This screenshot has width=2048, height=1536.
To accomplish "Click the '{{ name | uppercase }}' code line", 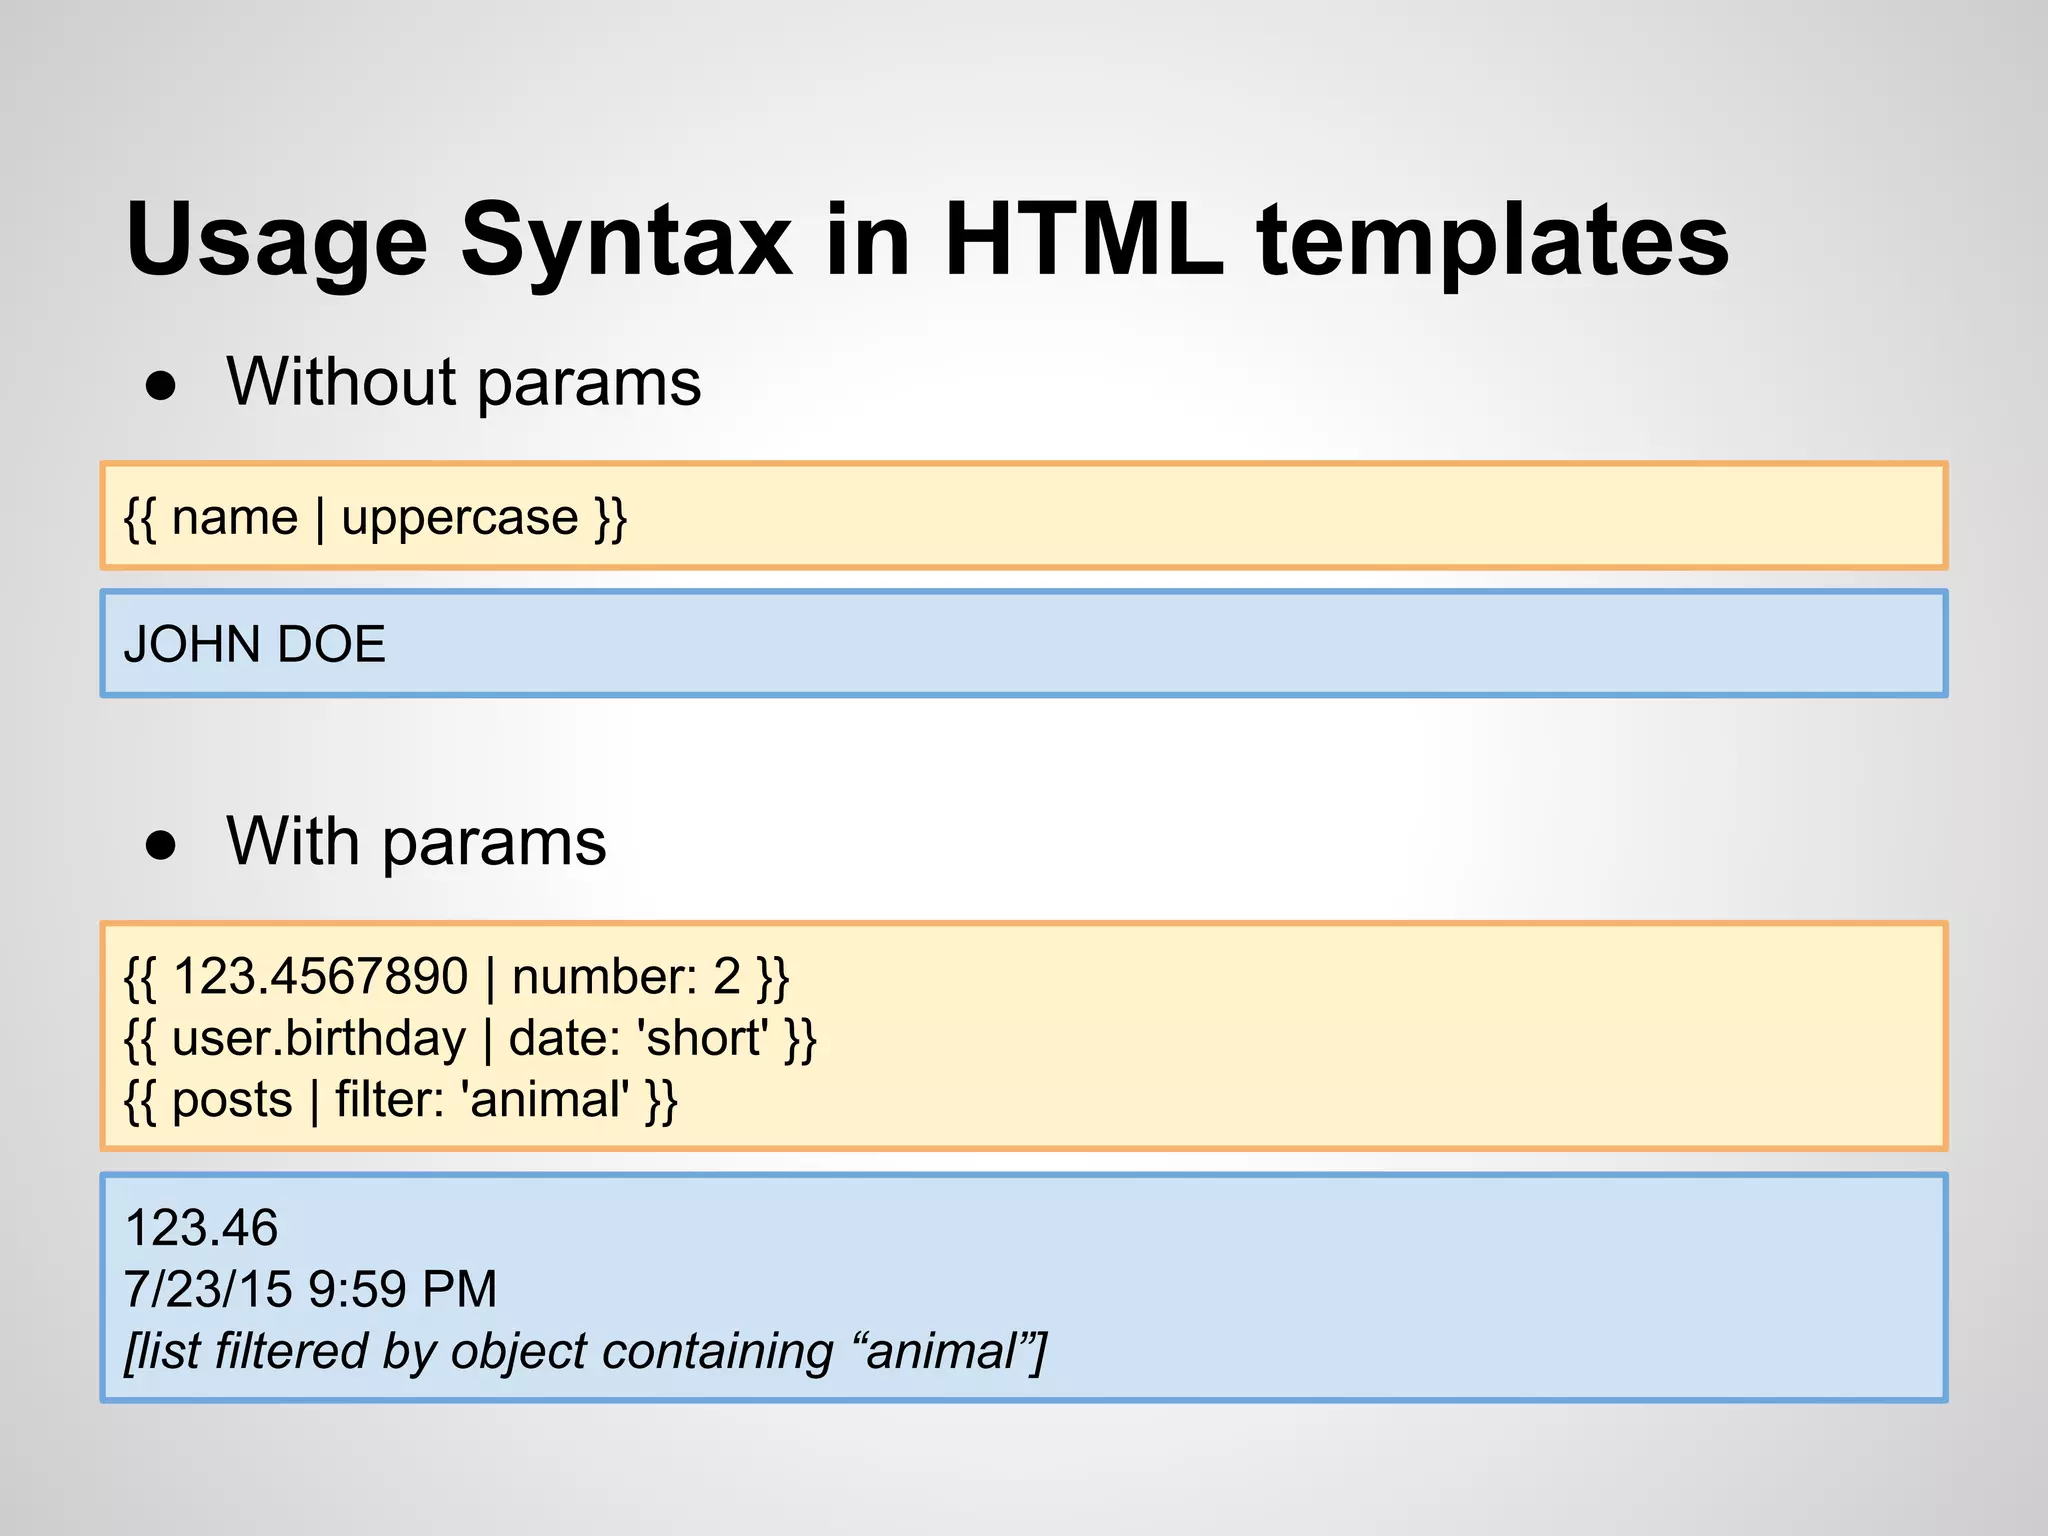I will (375, 518).
